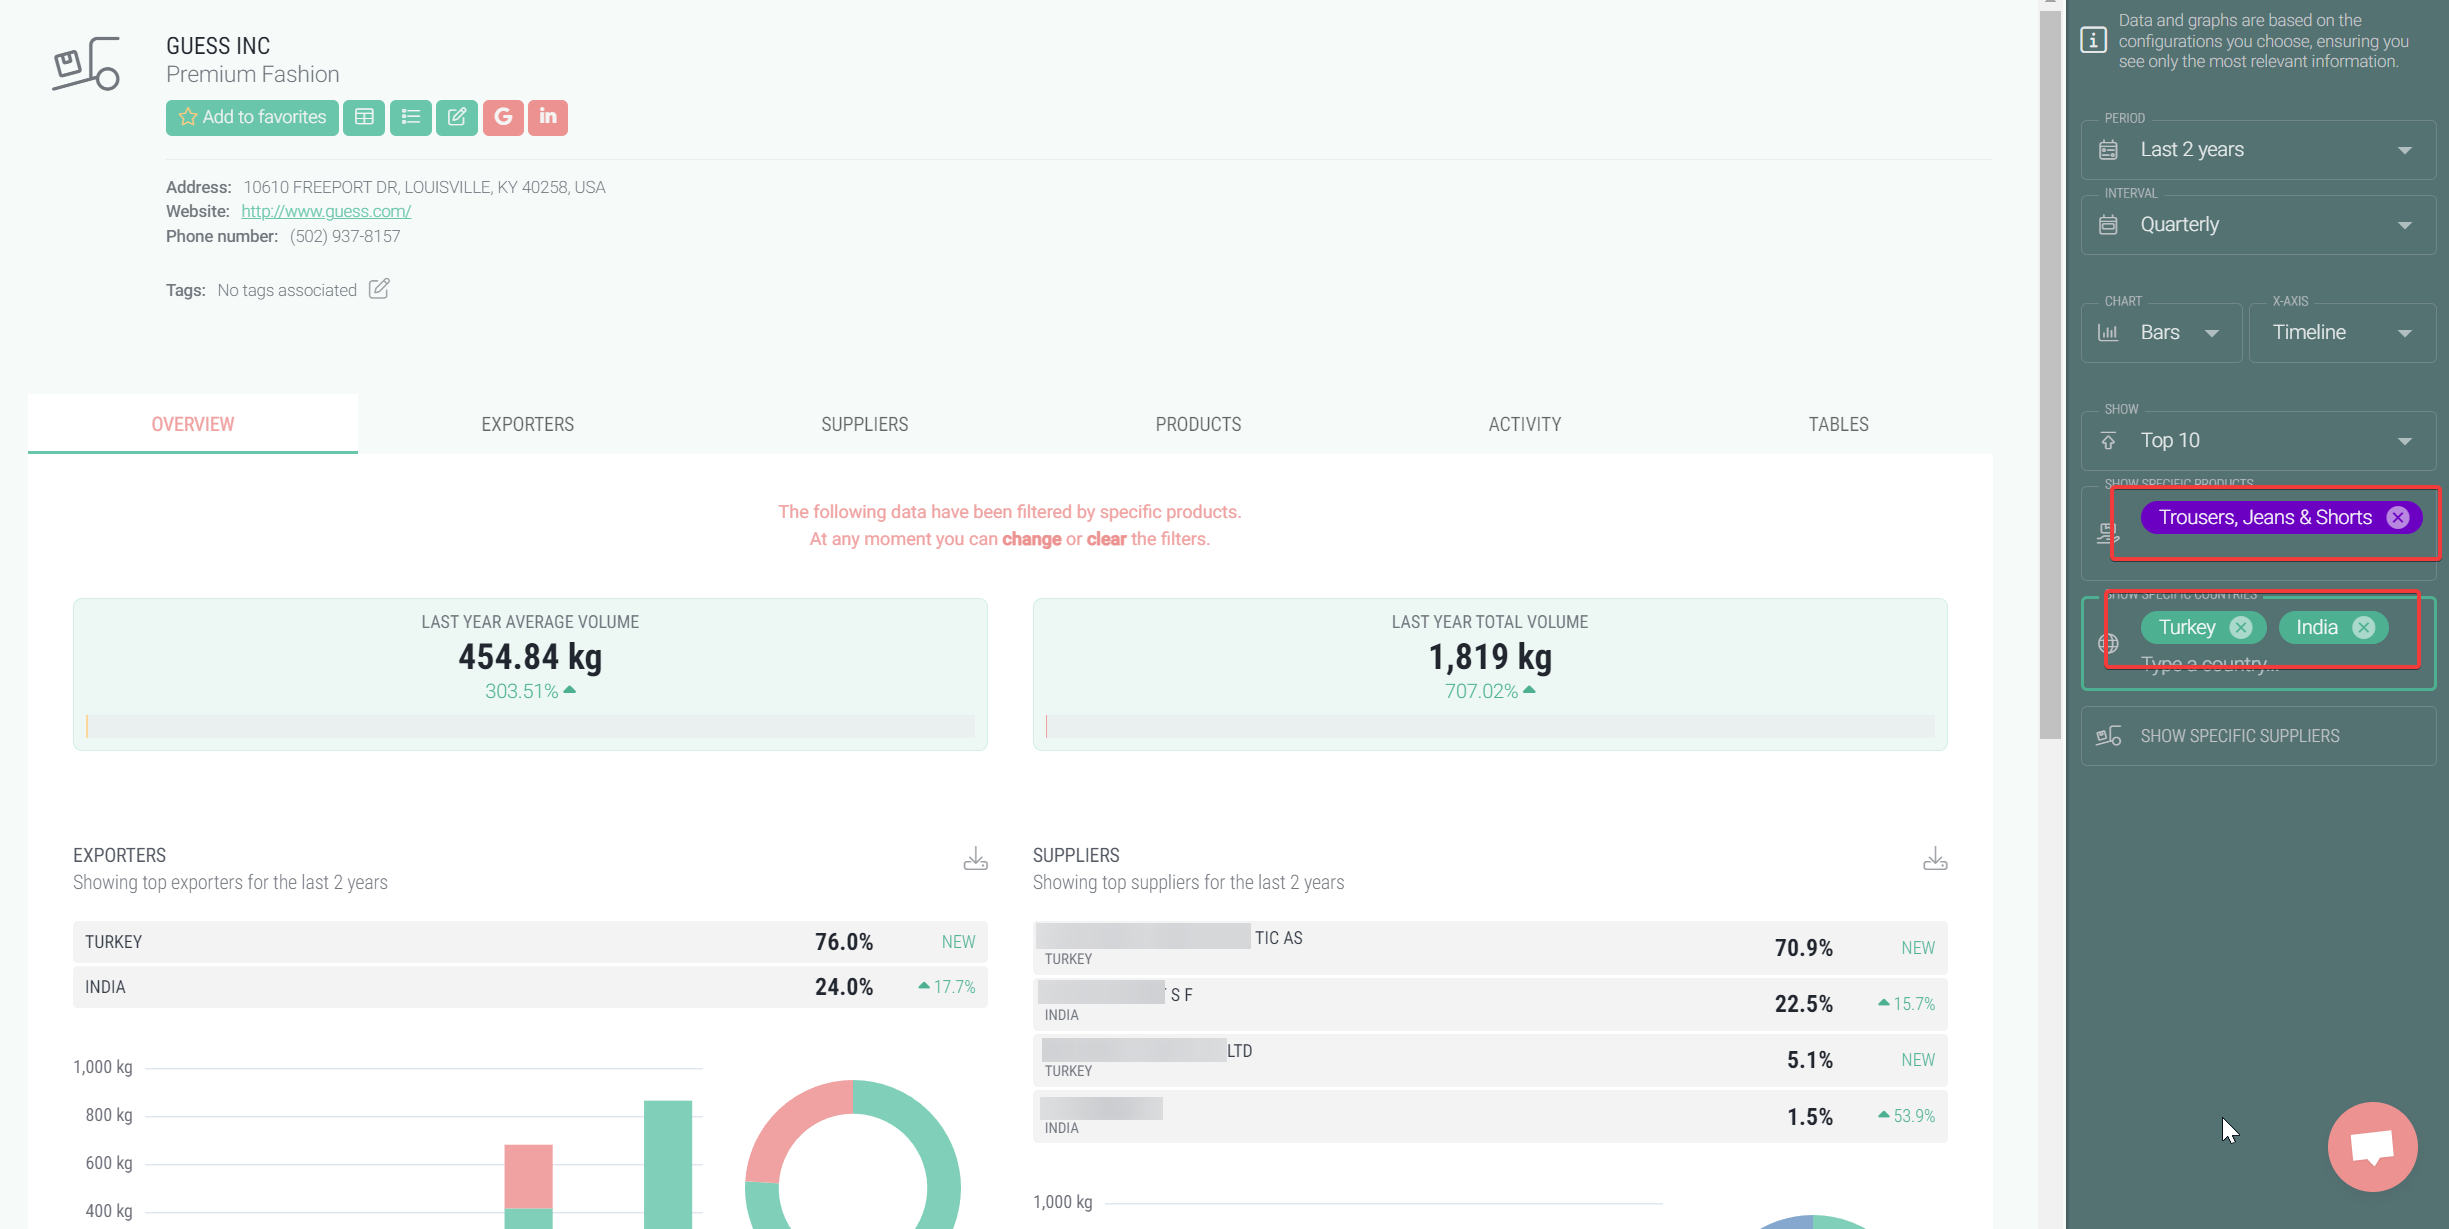Screen dimensions: 2449x1229
Task: Click the Turkey exporter row
Action: point(530,942)
